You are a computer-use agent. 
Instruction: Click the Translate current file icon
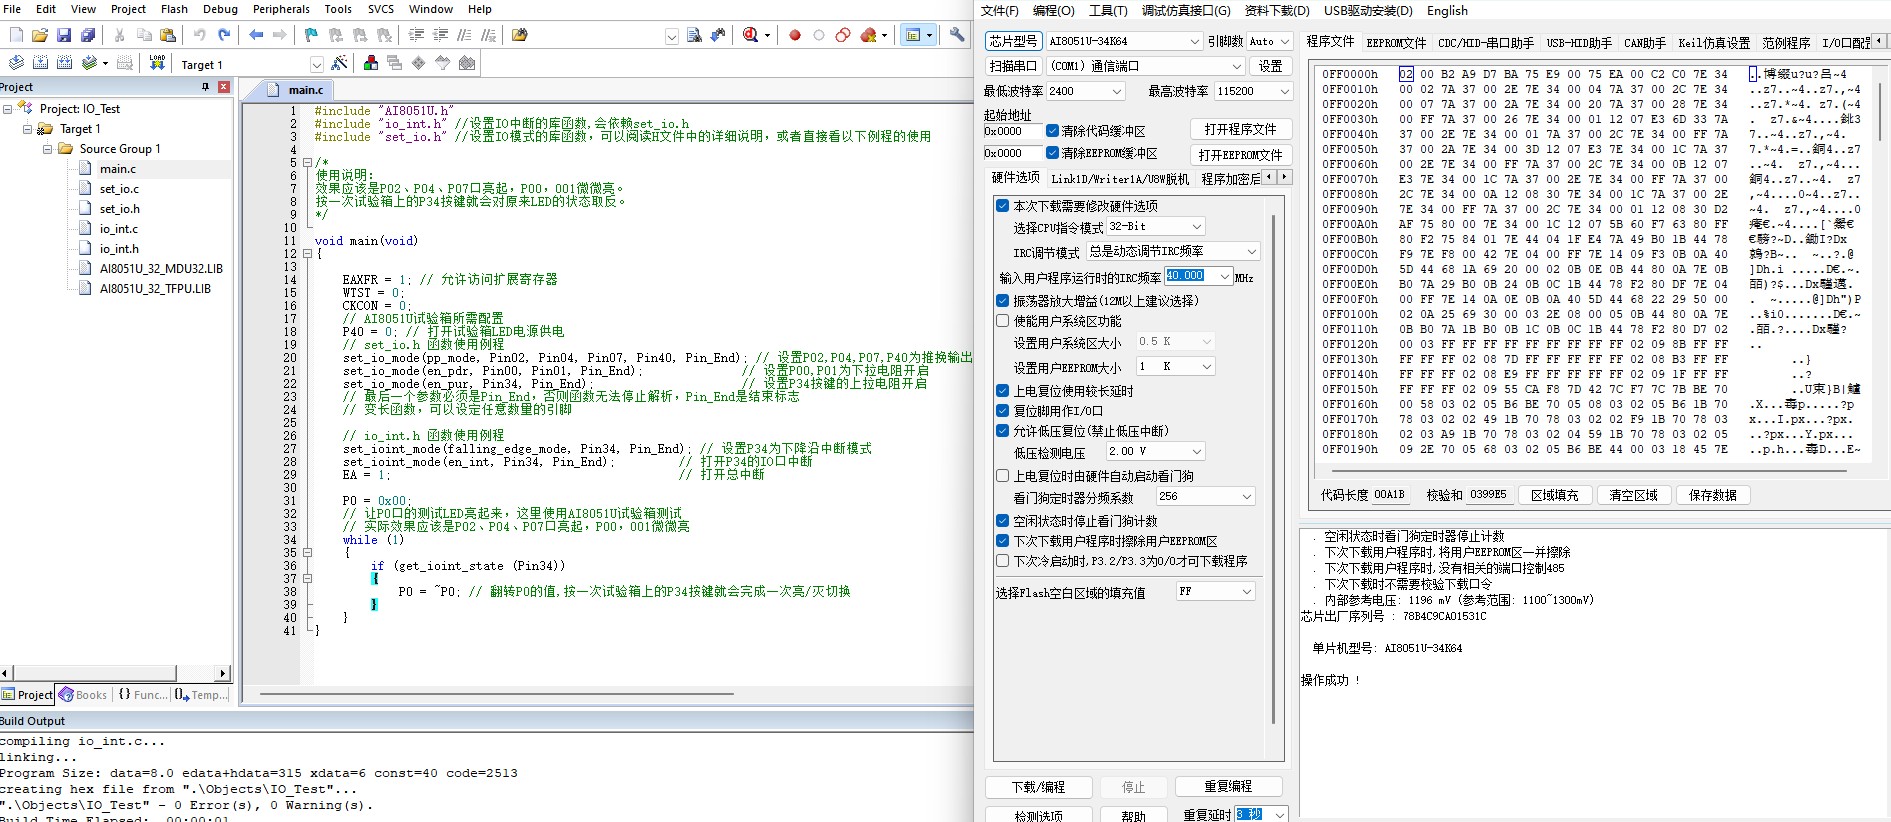[16, 63]
